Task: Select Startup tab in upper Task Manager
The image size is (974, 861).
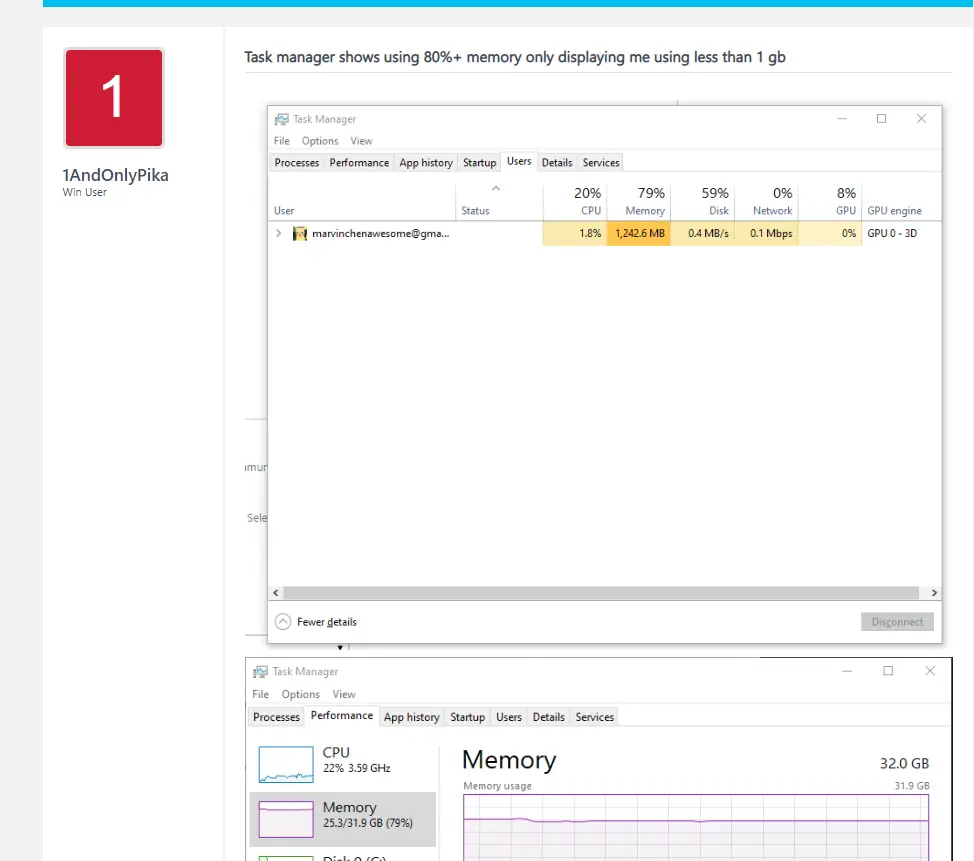Action: click(x=479, y=163)
